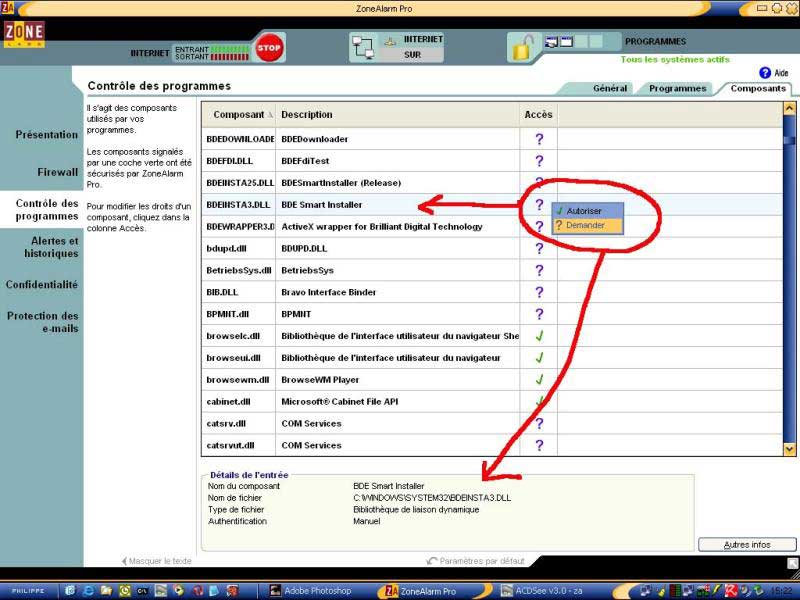The width and height of the screenshot is (800, 600).
Task: Click the access question mark for BIB.DLL
Action: coord(539,292)
